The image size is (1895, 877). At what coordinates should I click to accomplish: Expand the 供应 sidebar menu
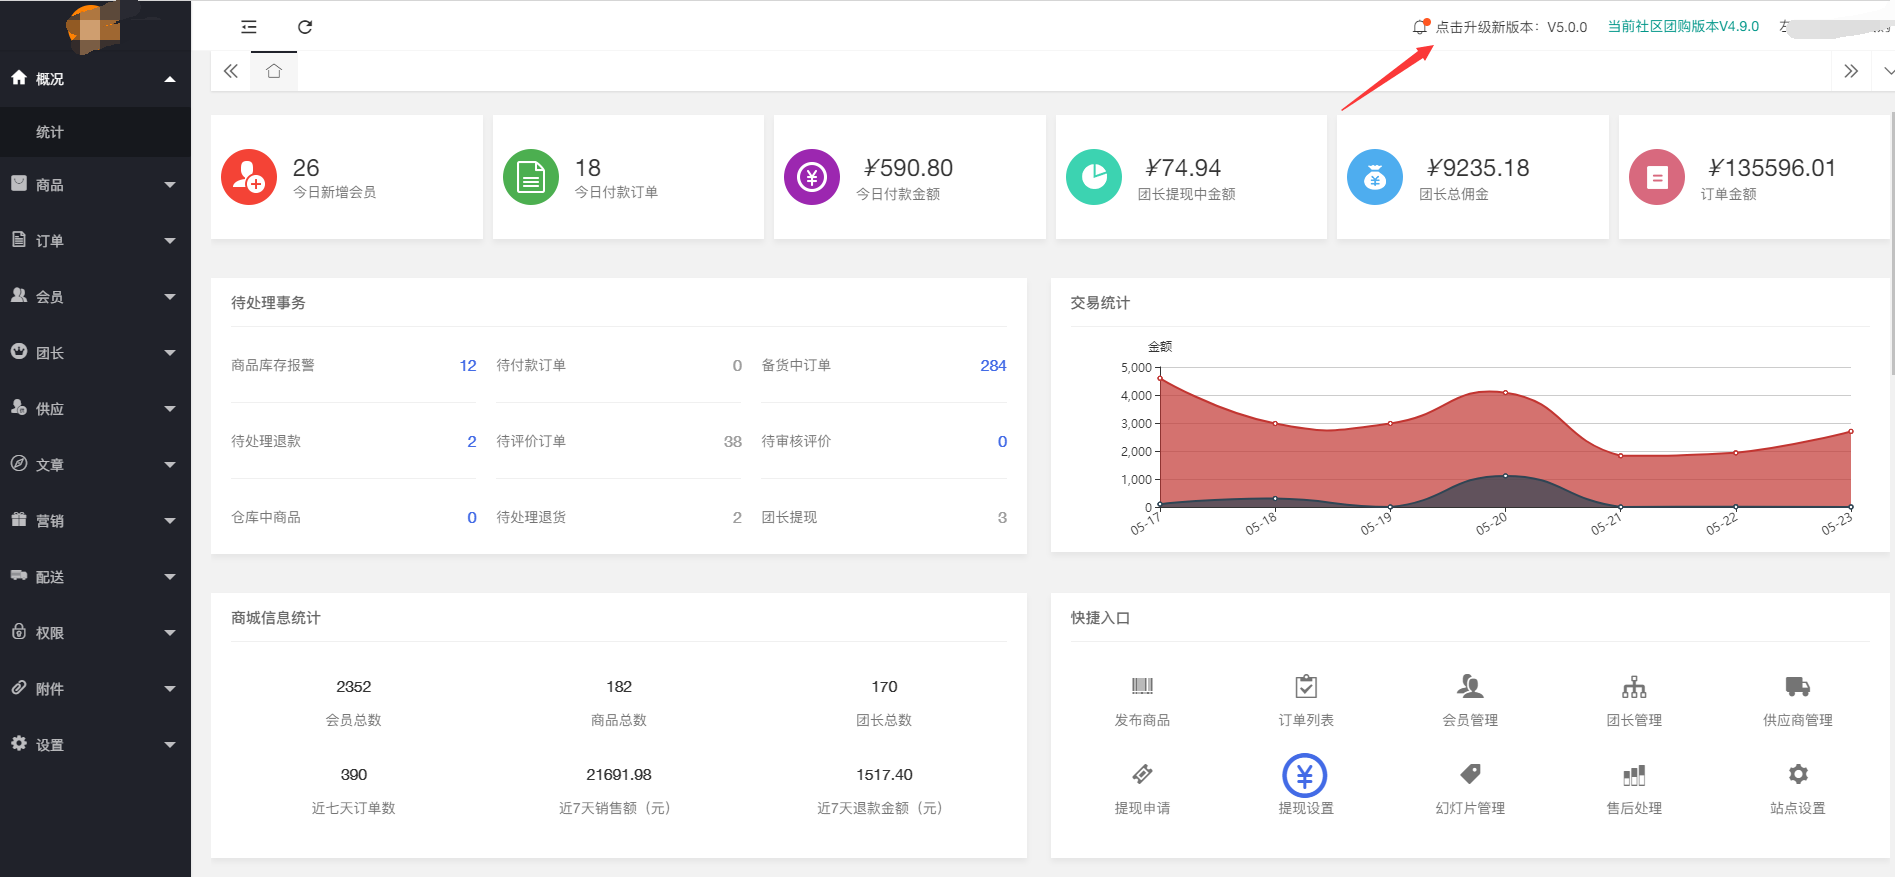coord(95,409)
